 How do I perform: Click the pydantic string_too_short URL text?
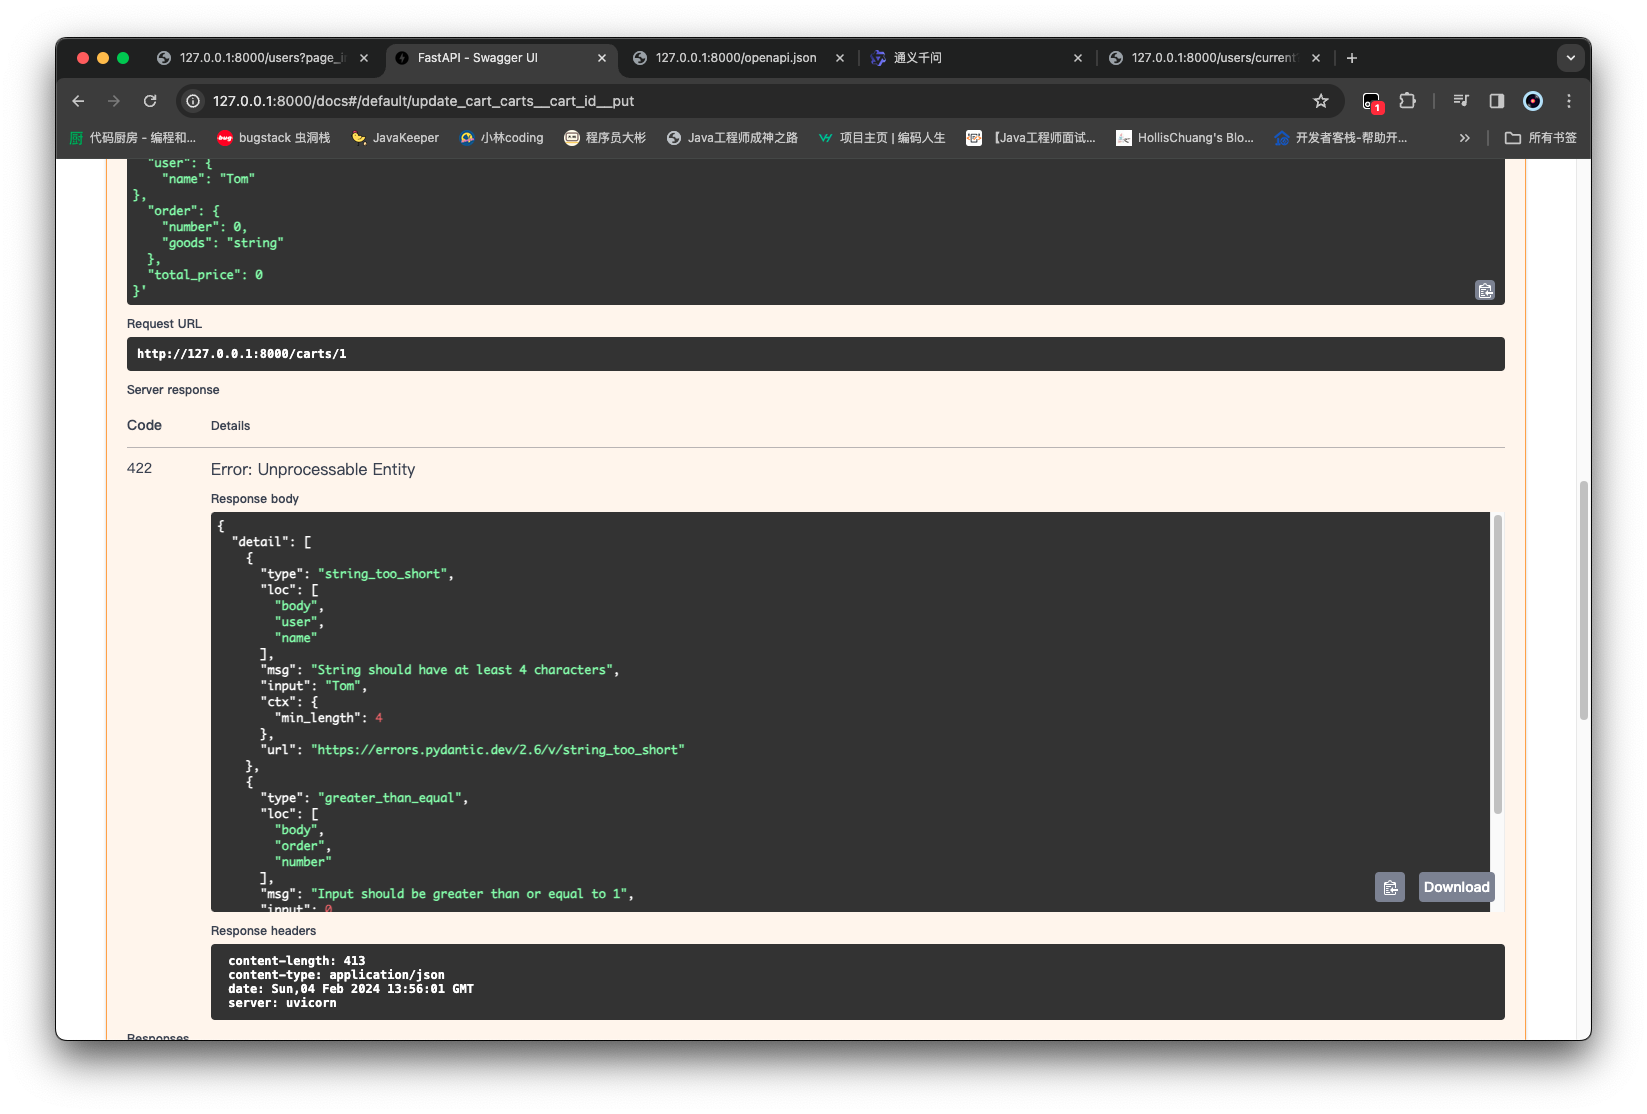click(498, 750)
